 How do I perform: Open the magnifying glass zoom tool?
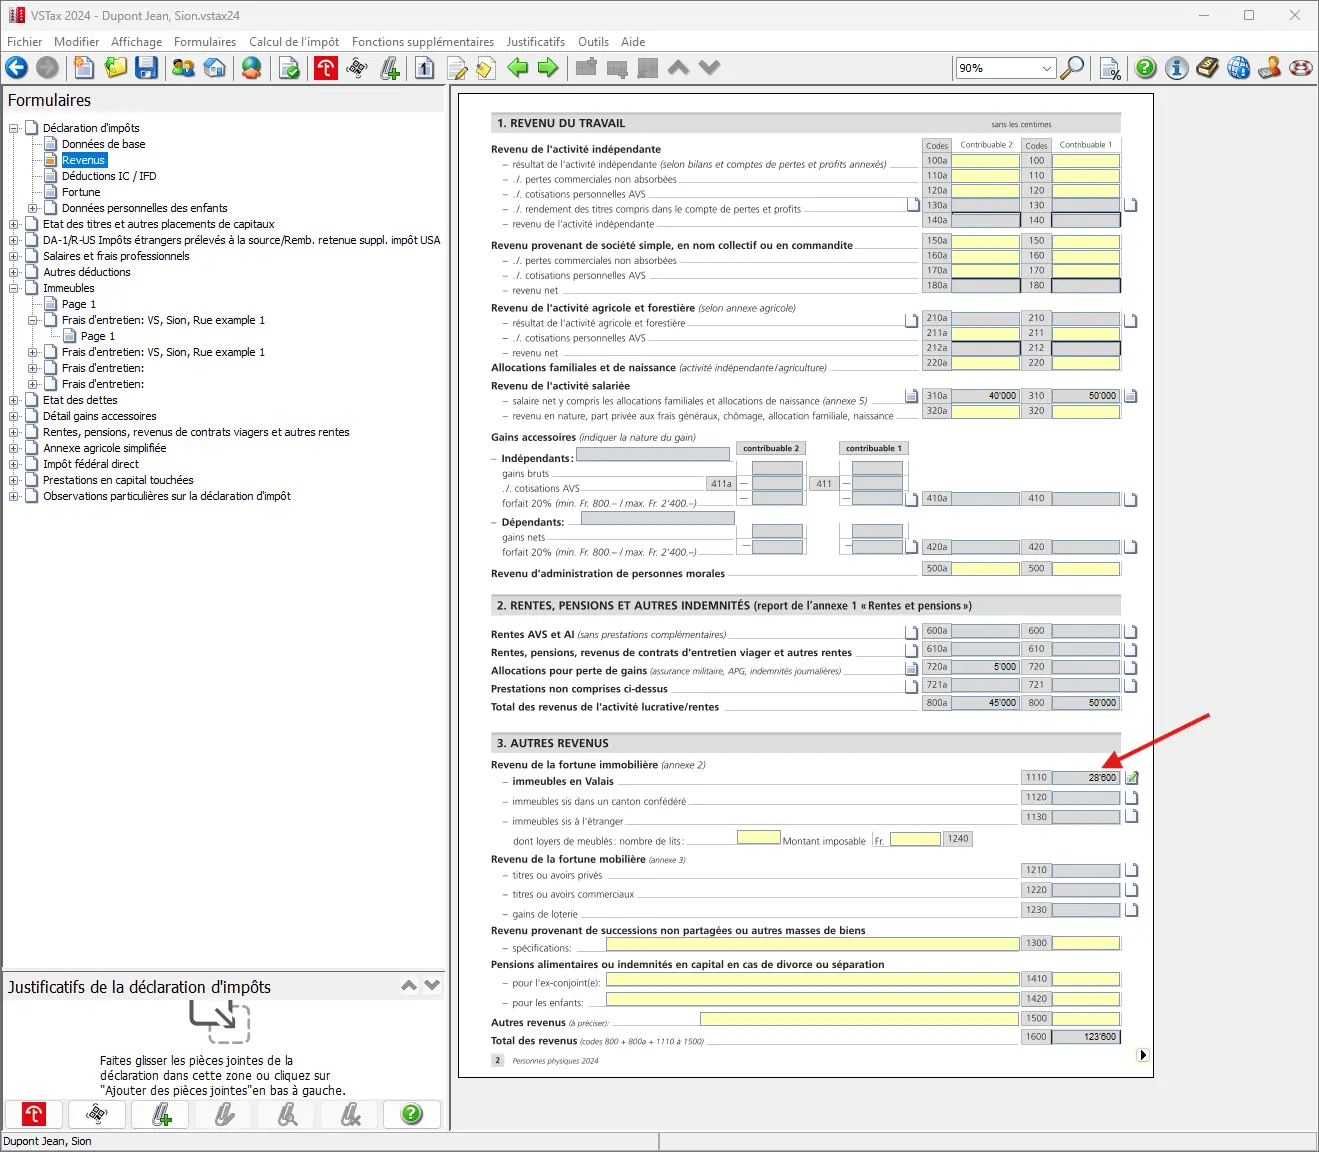pos(1072,68)
